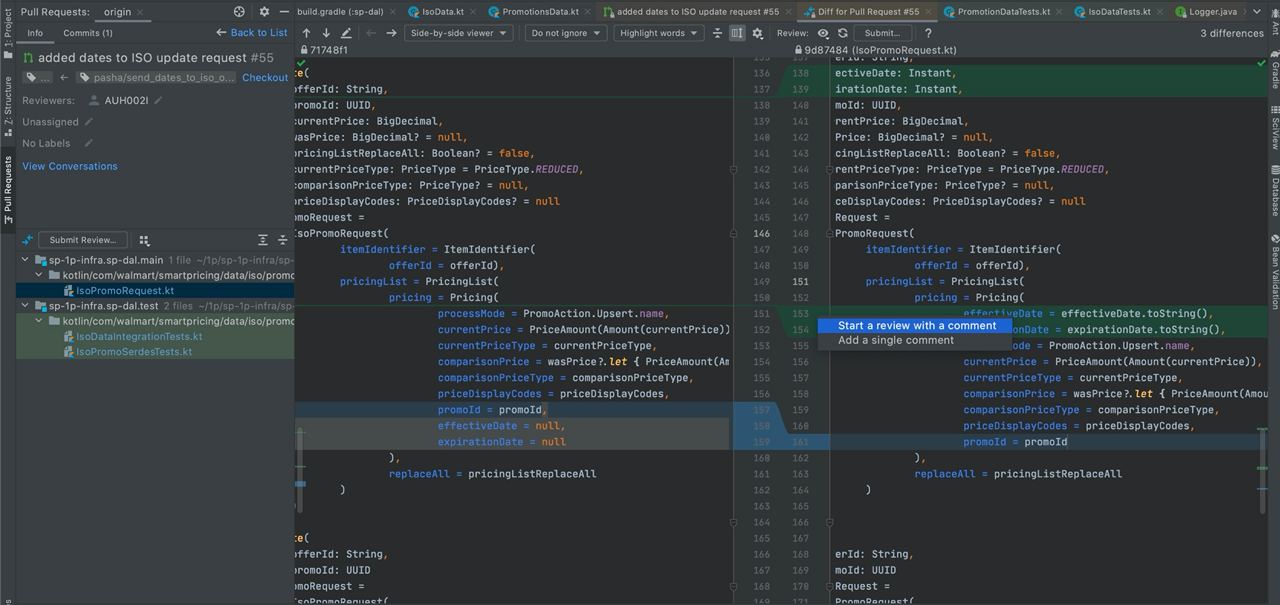
Task: Click the refresh review comments icon
Action: pos(843,33)
